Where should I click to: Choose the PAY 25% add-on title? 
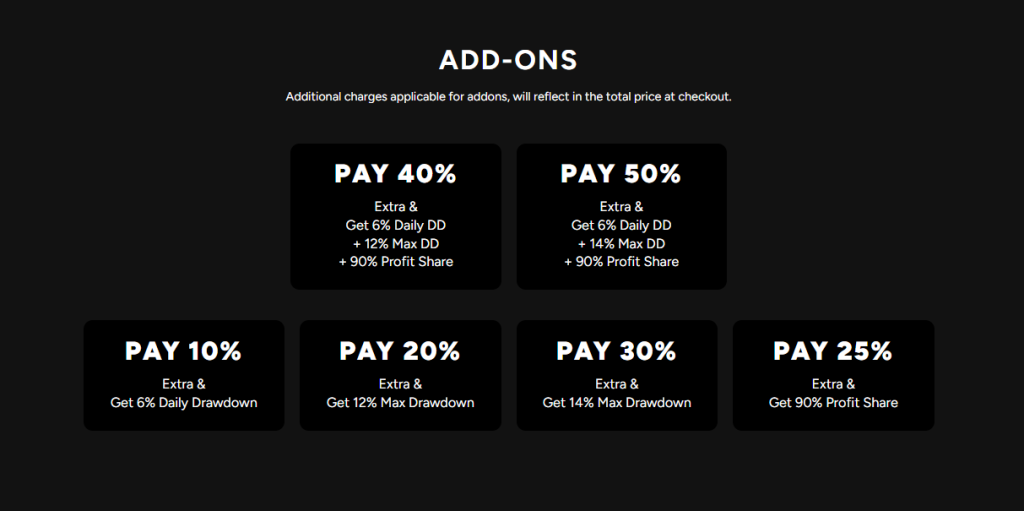coord(833,351)
